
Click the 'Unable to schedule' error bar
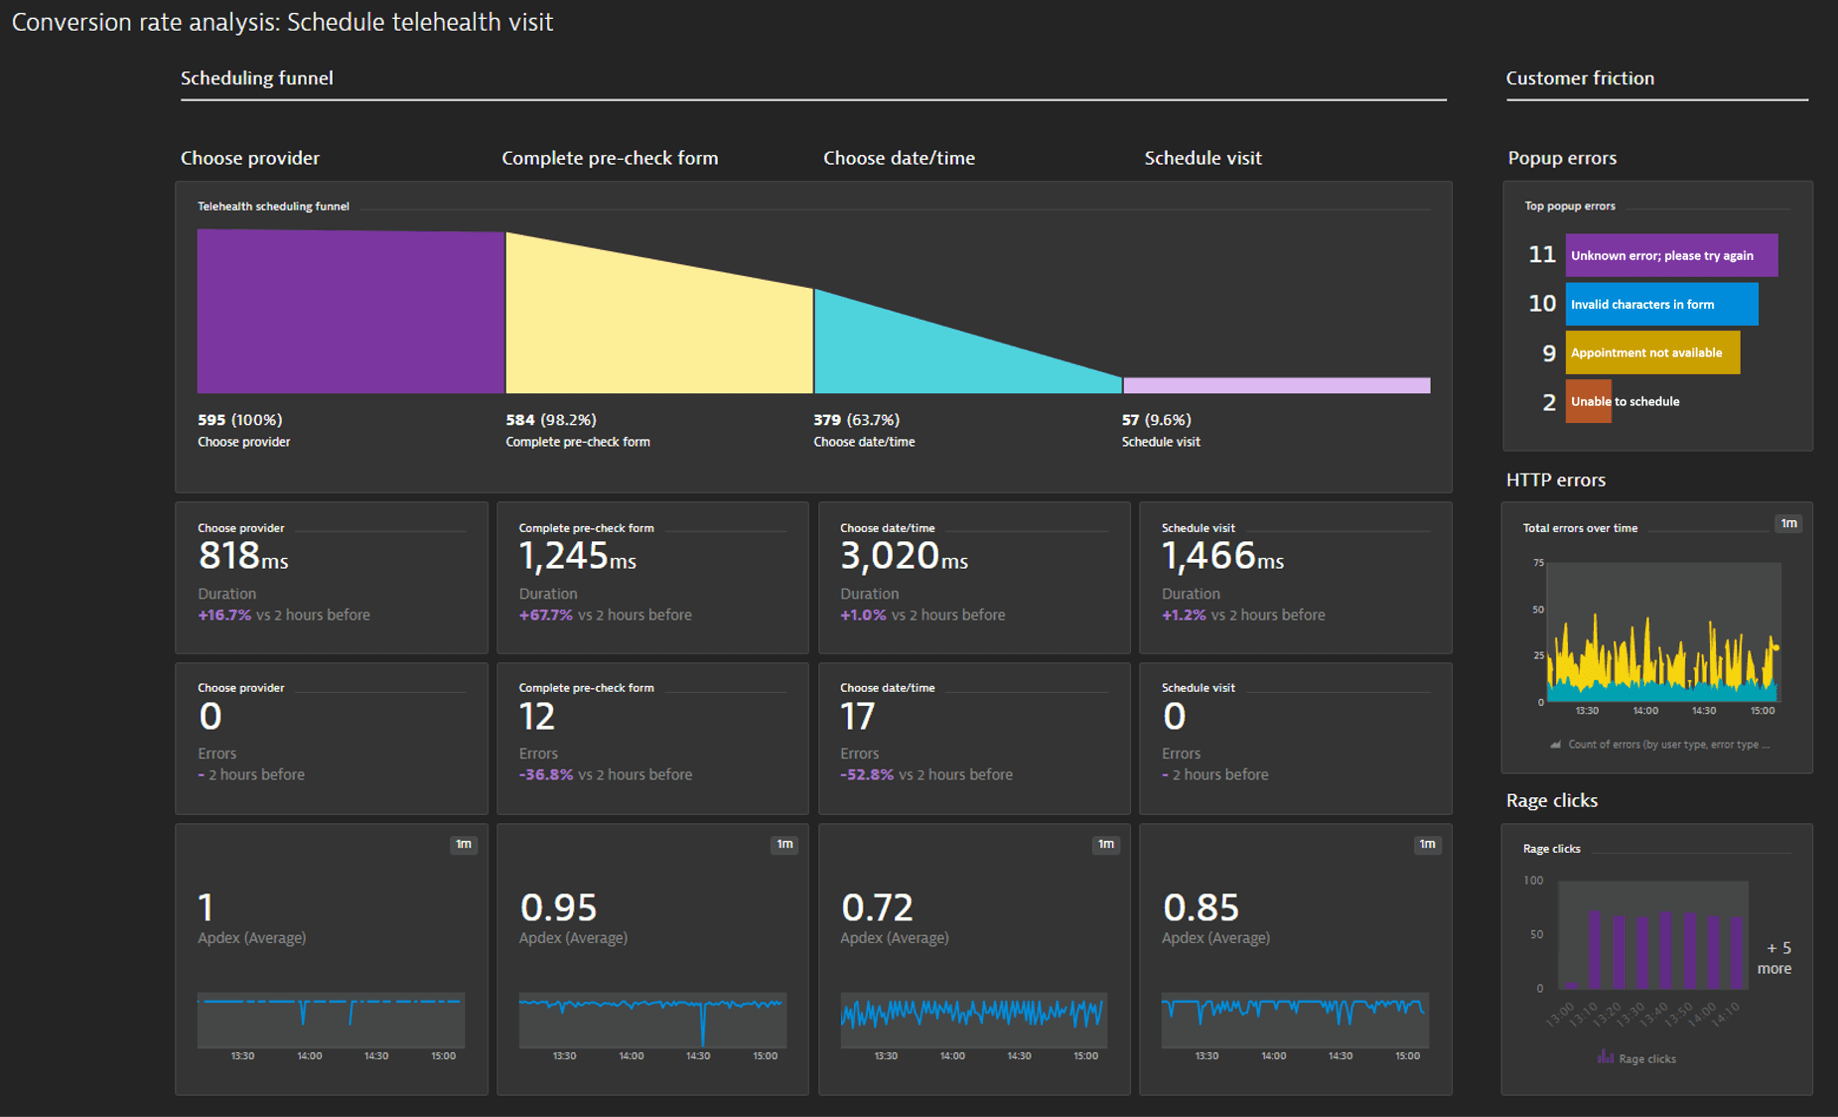[x=1588, y=401]
